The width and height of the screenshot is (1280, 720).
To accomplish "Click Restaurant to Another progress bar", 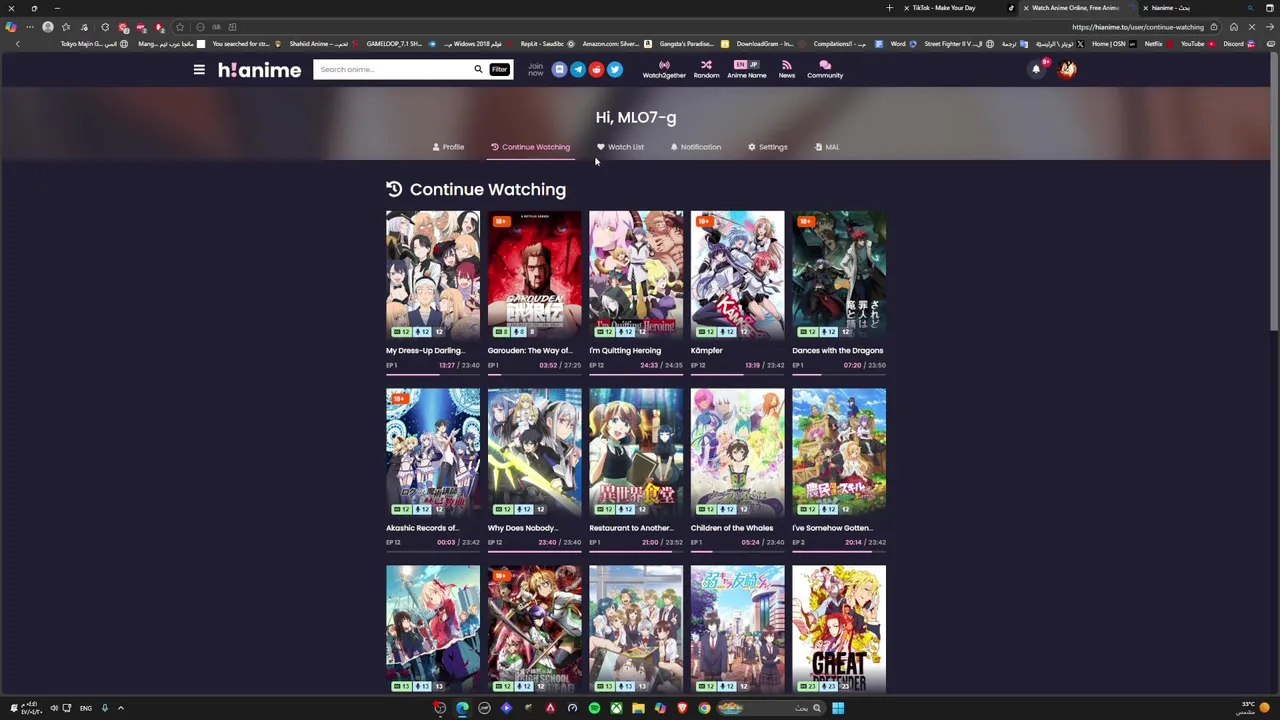I will pos(636,551).
